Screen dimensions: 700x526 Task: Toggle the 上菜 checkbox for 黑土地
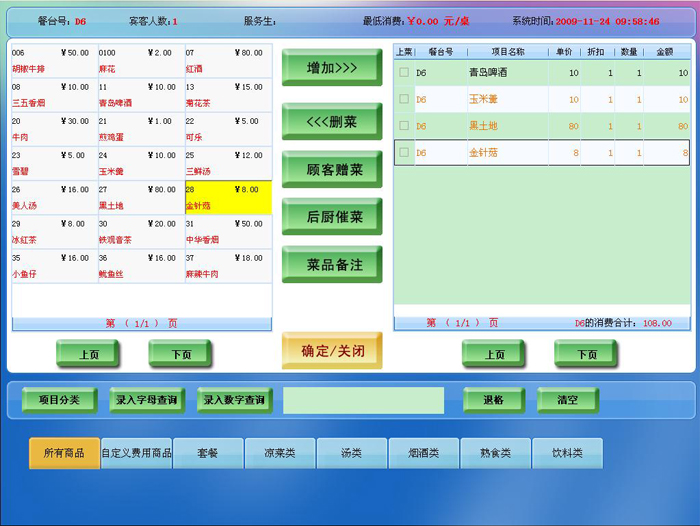coord(403,126)
